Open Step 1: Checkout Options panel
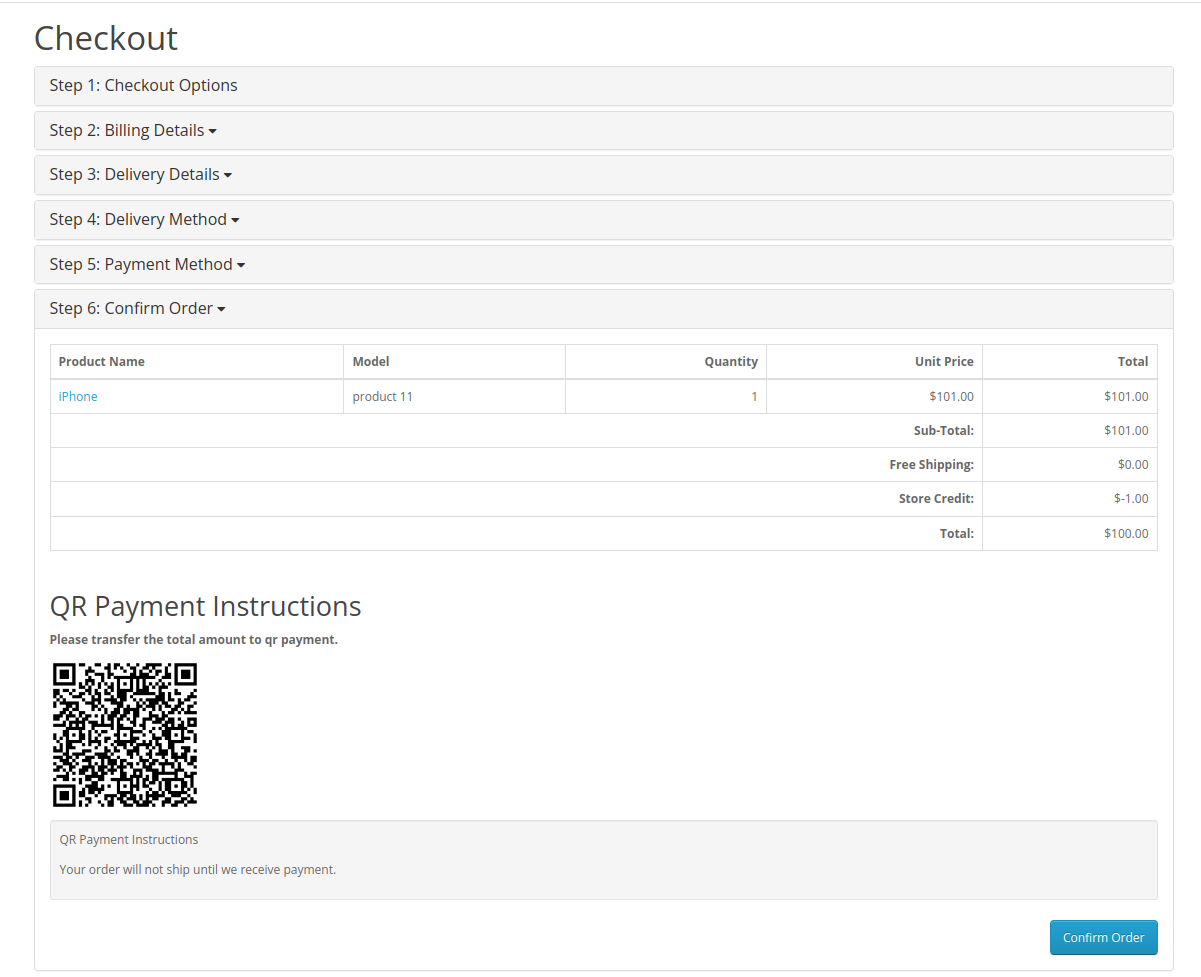 pos(143,86)
